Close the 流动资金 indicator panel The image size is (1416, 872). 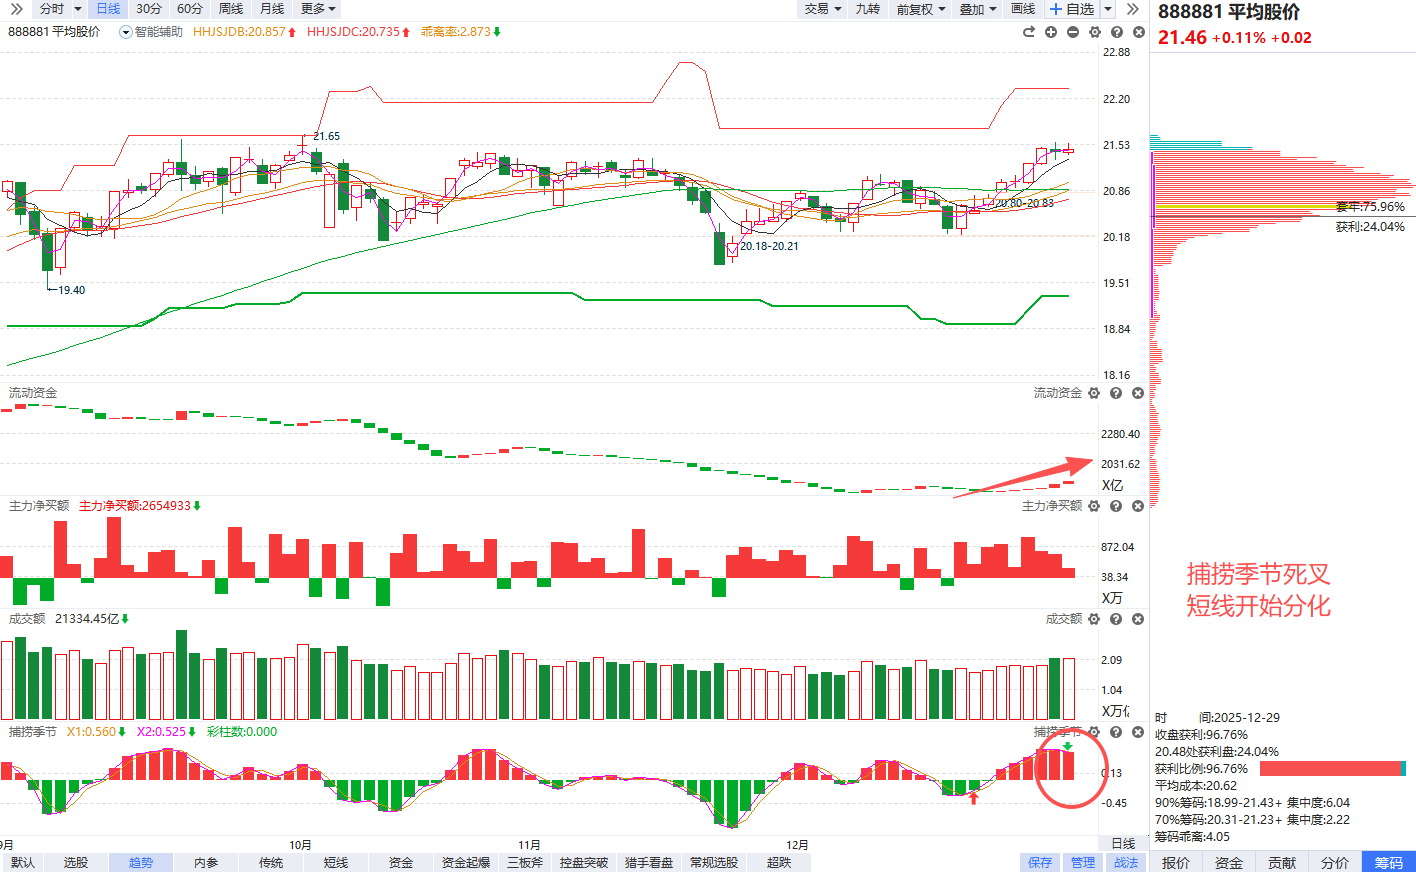(x=1138, y=393)
